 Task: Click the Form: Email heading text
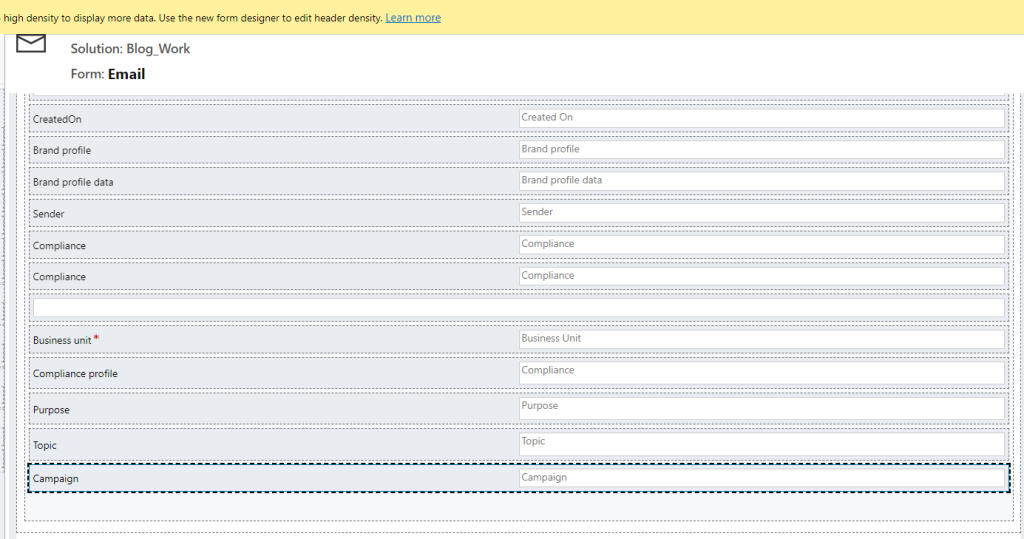click(x=108, y=74)
